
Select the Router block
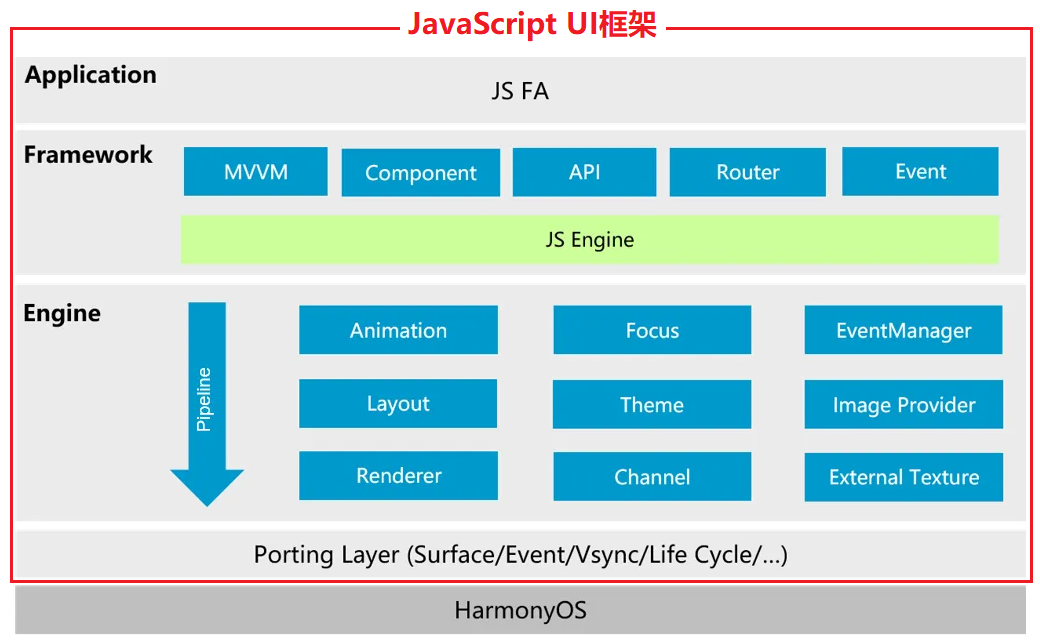click(x=748, y=172)
